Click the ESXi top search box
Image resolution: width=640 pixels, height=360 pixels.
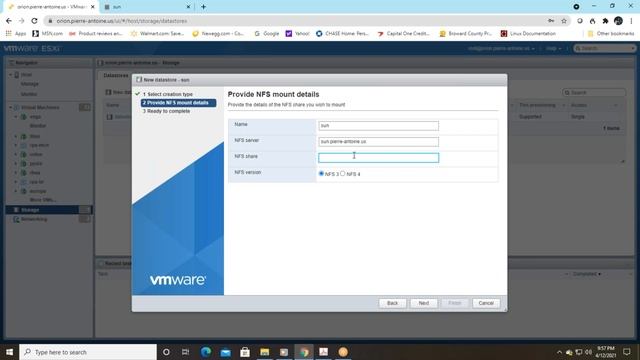coord(605,48)
